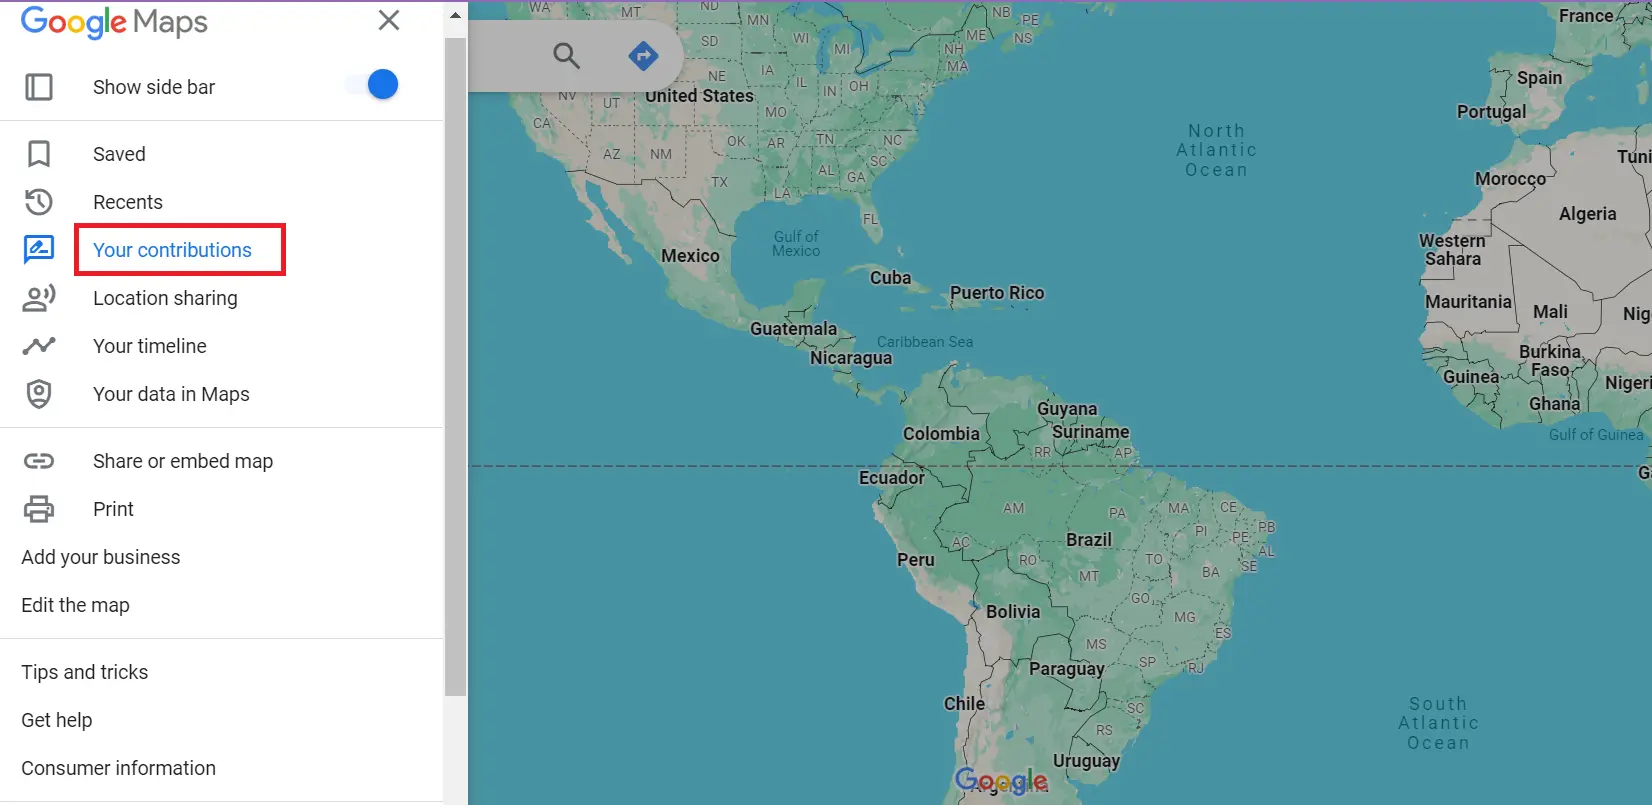Click the Show side bar panel icon
This screenshot has height=805, width=1652.
coord(39,87)
